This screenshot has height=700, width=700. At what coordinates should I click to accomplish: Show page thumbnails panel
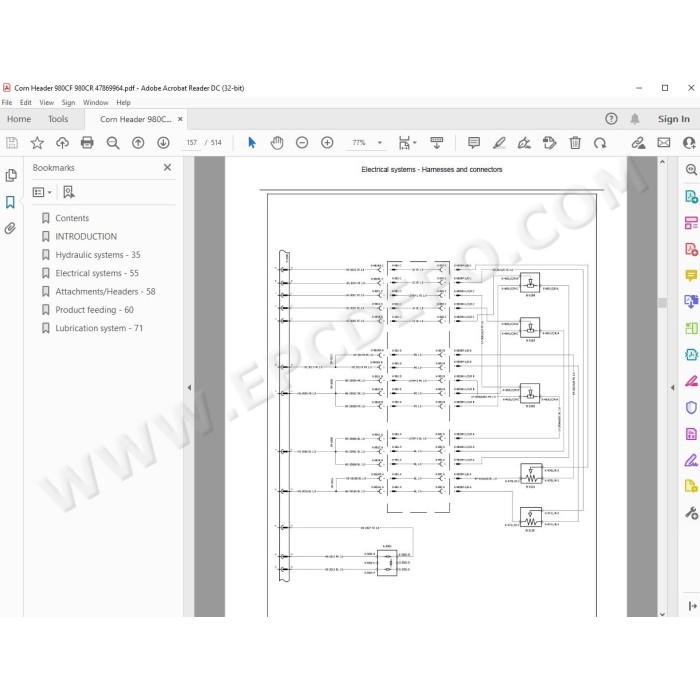[x=11, y=175]
